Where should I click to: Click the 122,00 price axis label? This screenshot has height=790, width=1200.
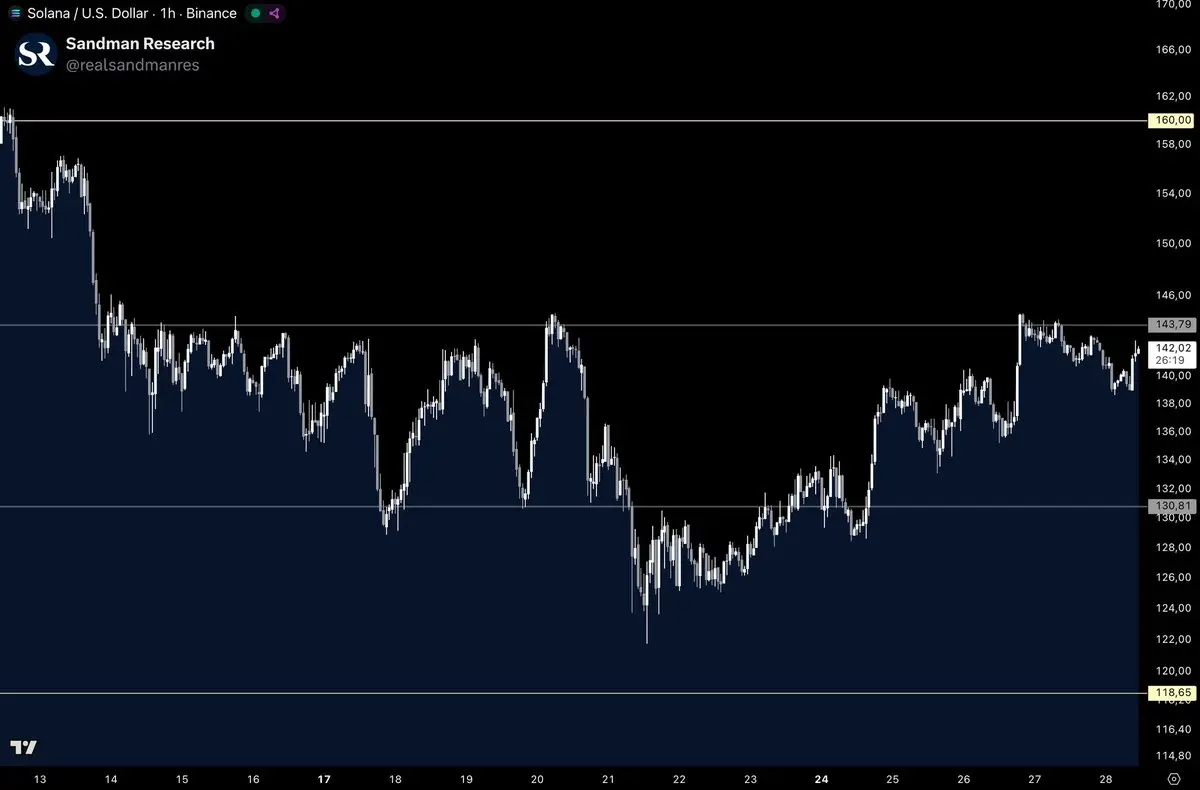1172,639
